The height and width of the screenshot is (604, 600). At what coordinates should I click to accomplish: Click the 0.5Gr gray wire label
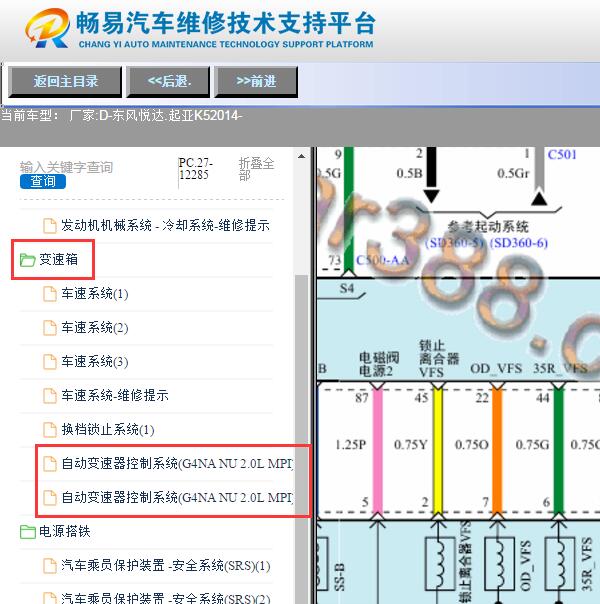point(513,173)
